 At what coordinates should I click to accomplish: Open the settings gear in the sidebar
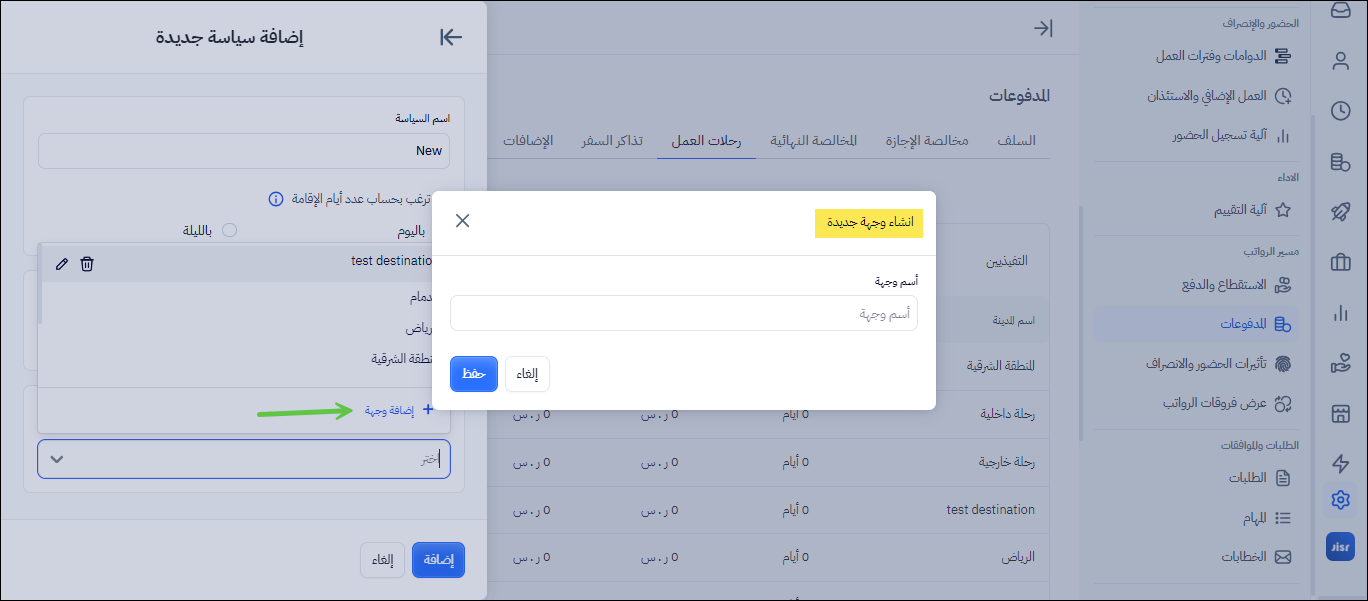click(1341, 500)
